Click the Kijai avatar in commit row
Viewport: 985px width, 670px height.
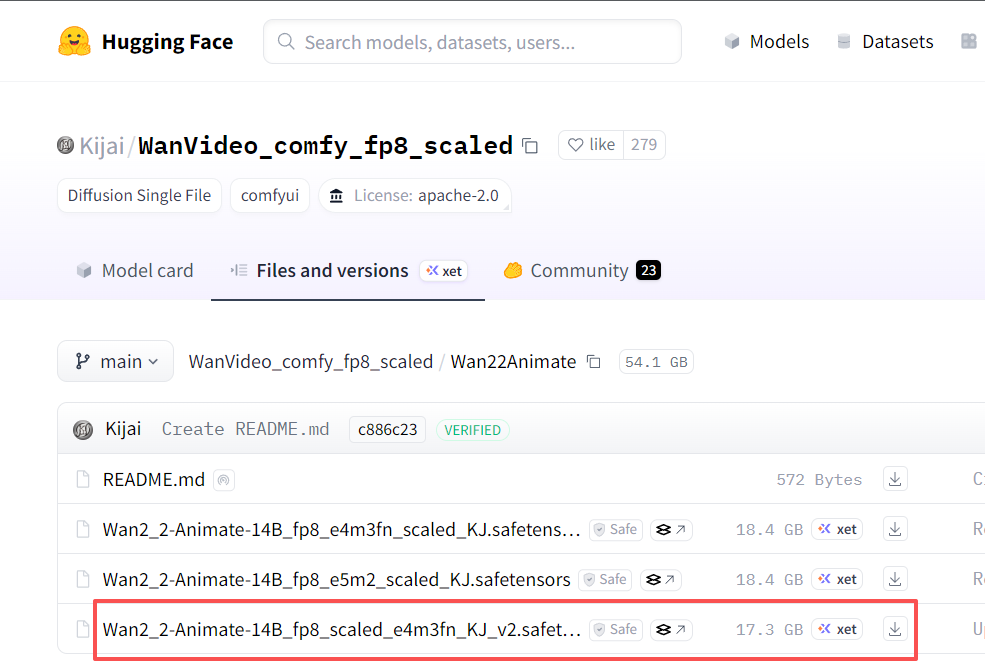pos(83,430)
